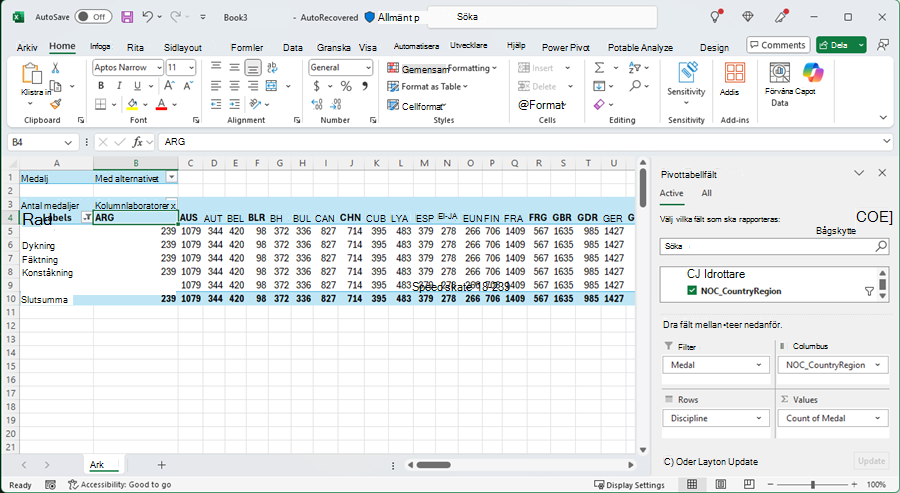Select Normal view in status bar
Image resolution: width=900 pixels, height=493 pixels.
coord(692,484)
